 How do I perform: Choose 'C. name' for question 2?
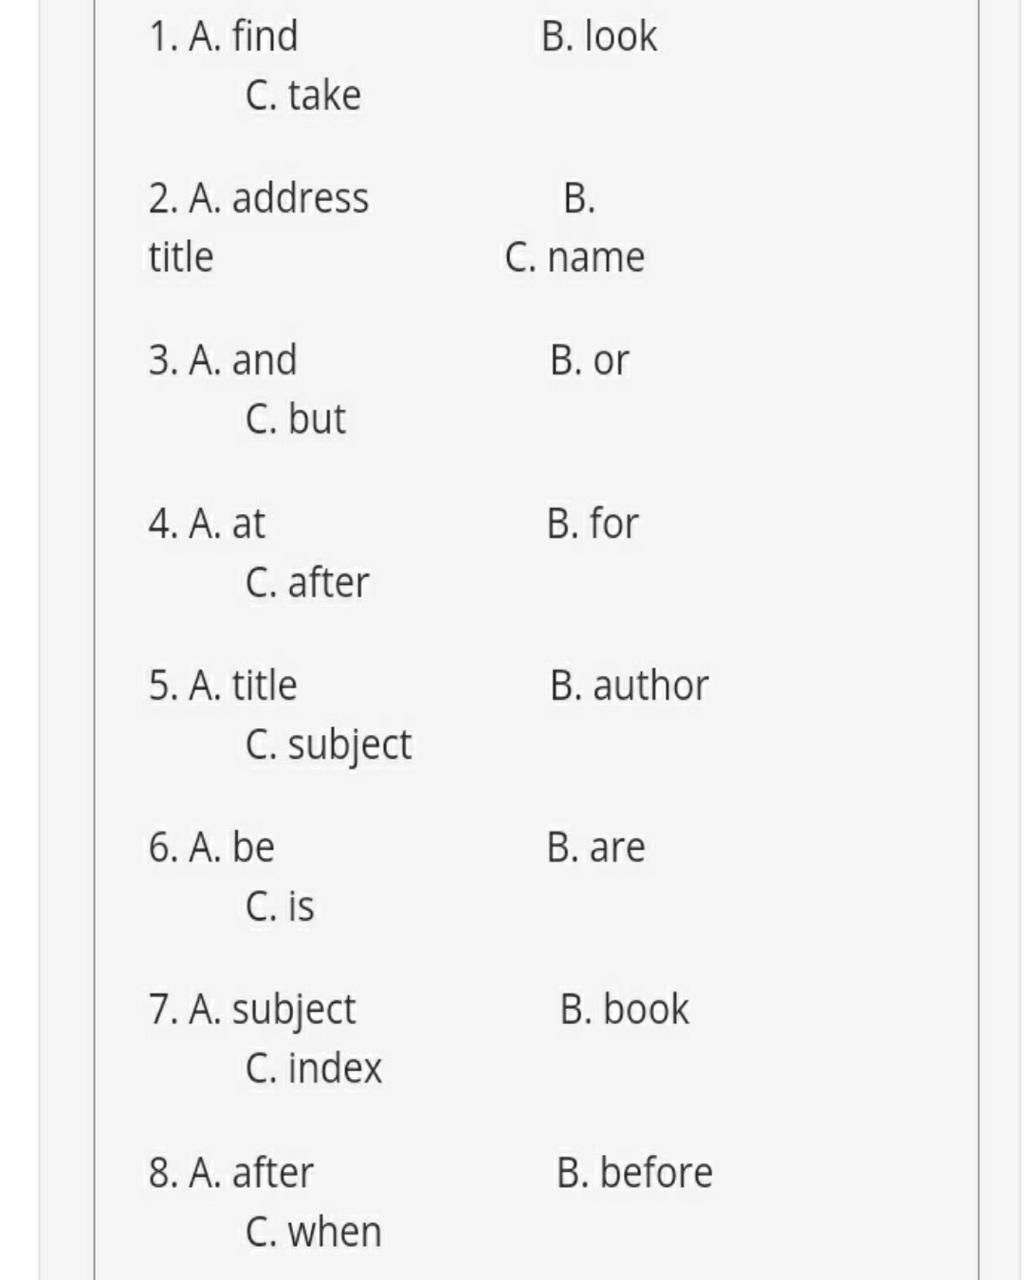pos(575,257)
